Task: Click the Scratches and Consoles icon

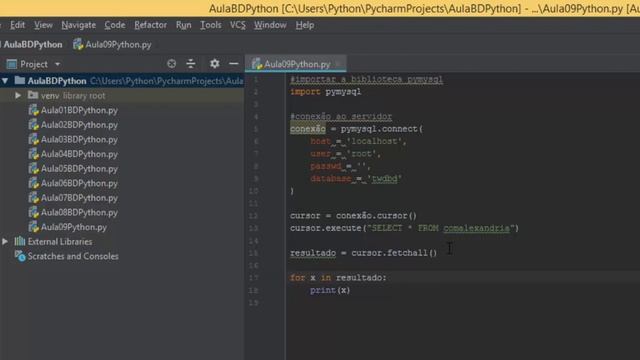Action: (20, 256)
